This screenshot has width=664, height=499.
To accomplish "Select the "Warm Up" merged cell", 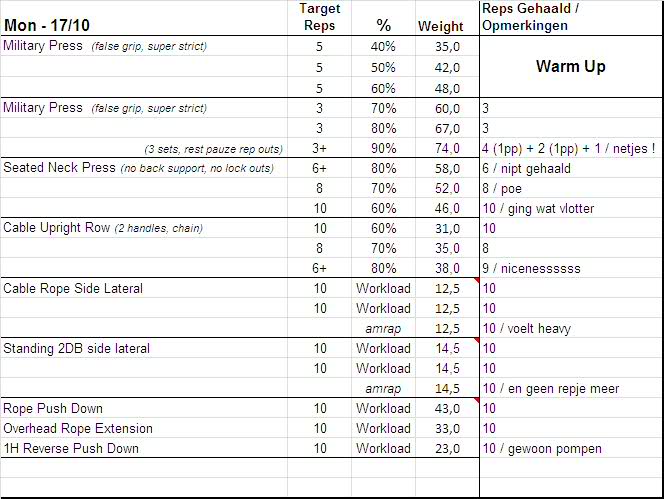I will [571, 67].
